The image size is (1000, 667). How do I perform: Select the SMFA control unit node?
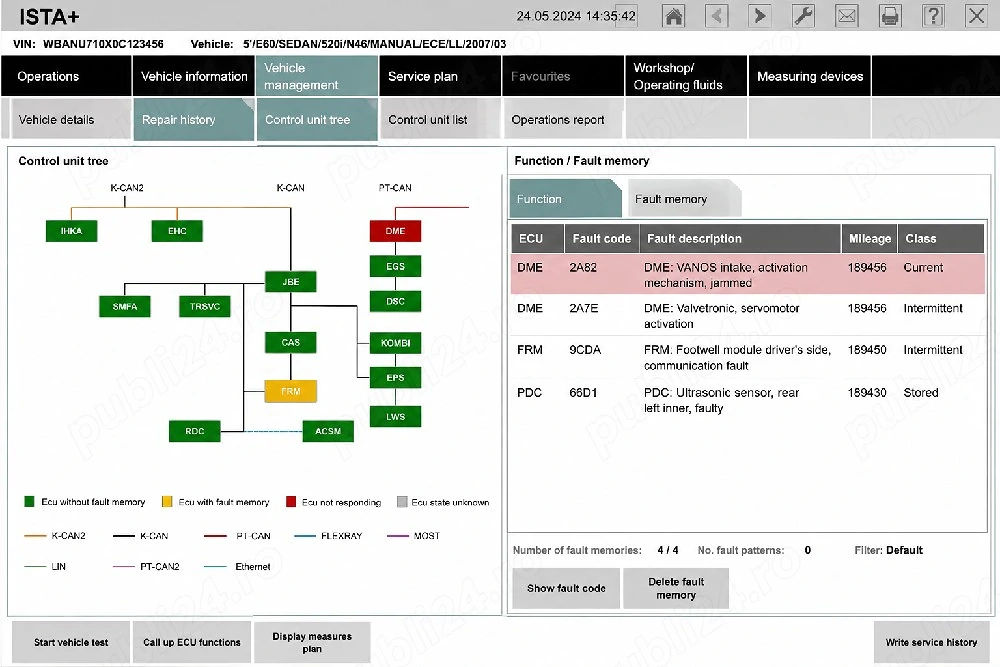pos(125,306)
